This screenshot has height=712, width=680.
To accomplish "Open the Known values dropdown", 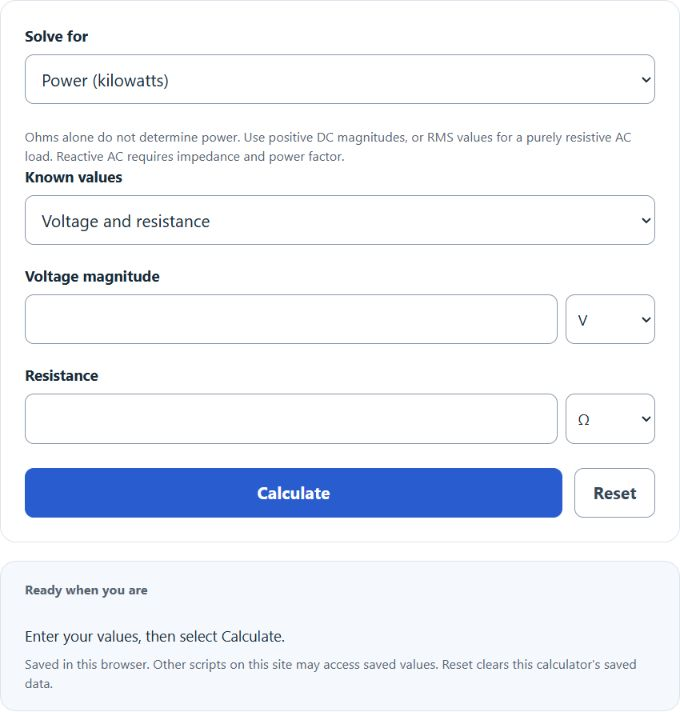I will tap(340, 220).
